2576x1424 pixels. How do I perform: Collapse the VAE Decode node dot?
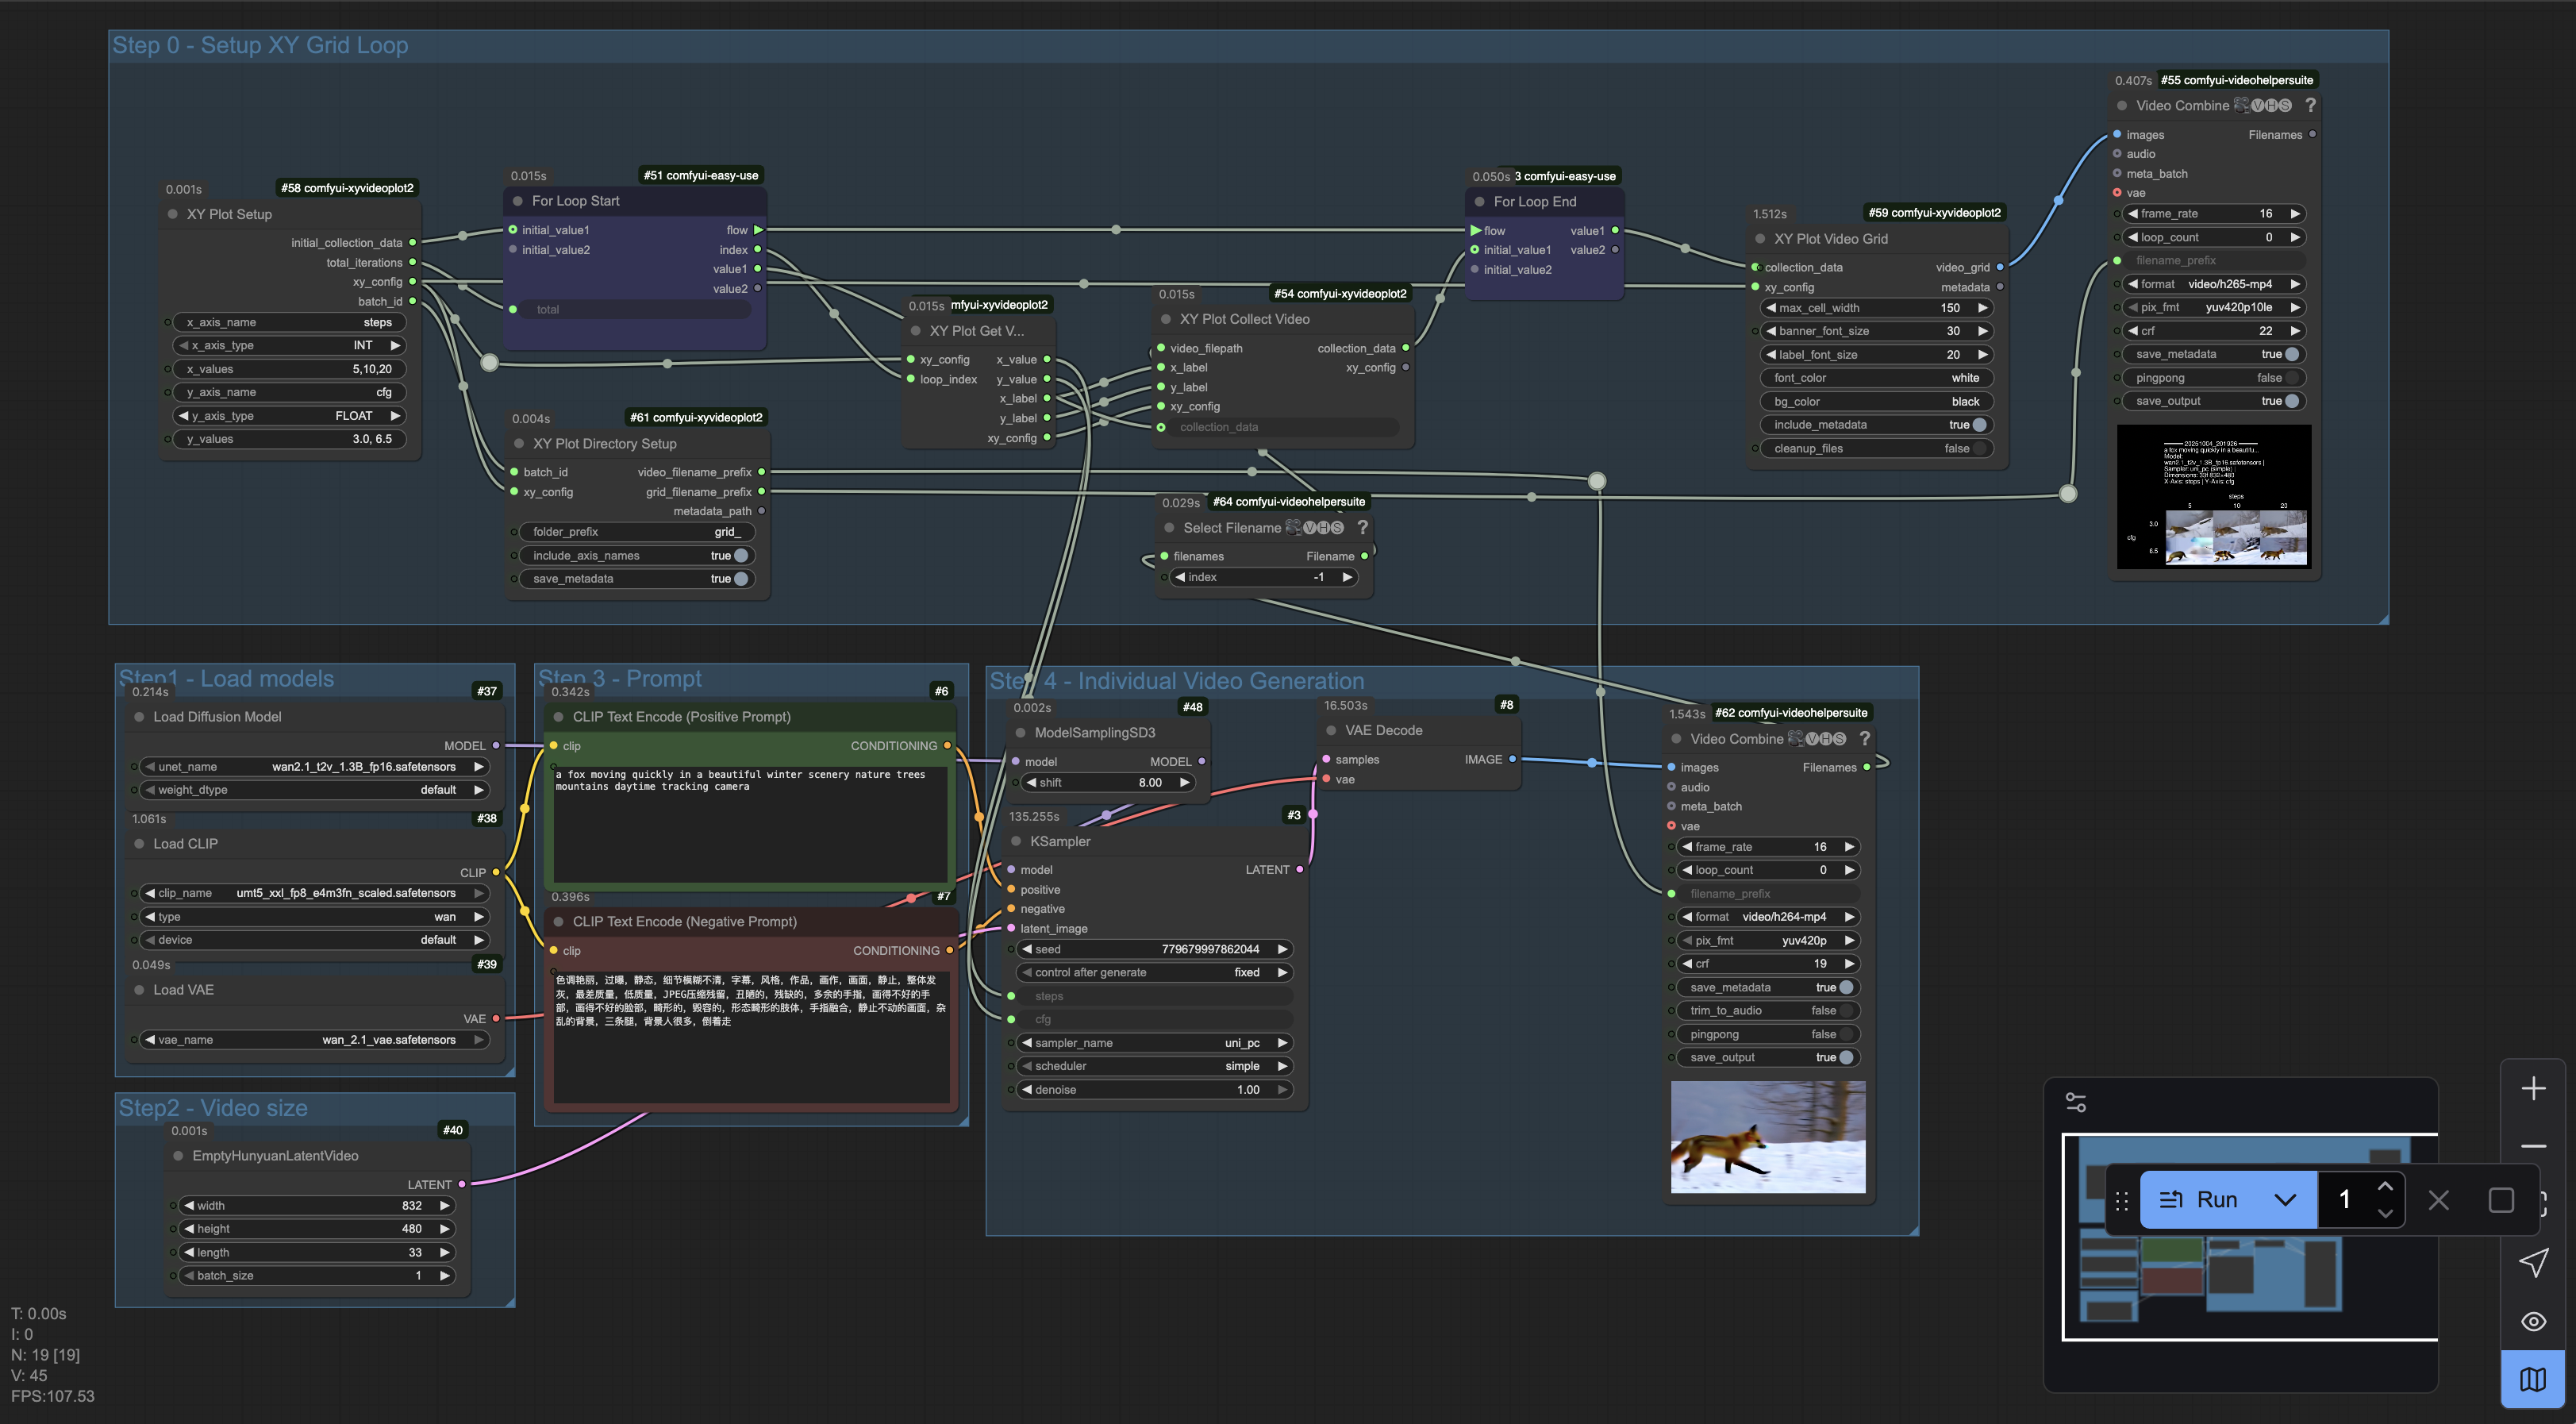(1331, 730)
